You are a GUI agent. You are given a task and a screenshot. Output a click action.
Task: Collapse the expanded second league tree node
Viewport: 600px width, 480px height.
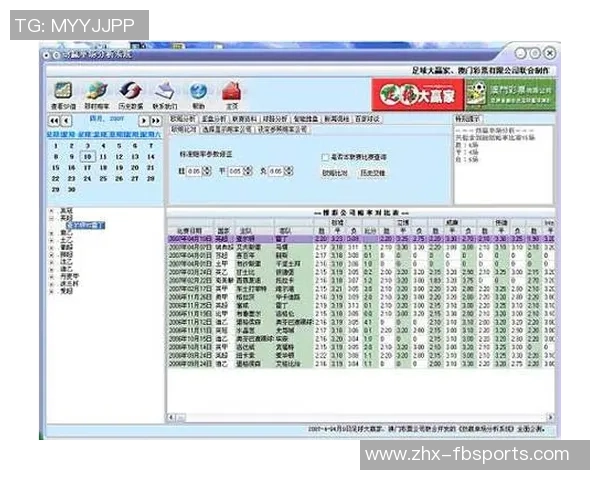(x=51, y=219)
